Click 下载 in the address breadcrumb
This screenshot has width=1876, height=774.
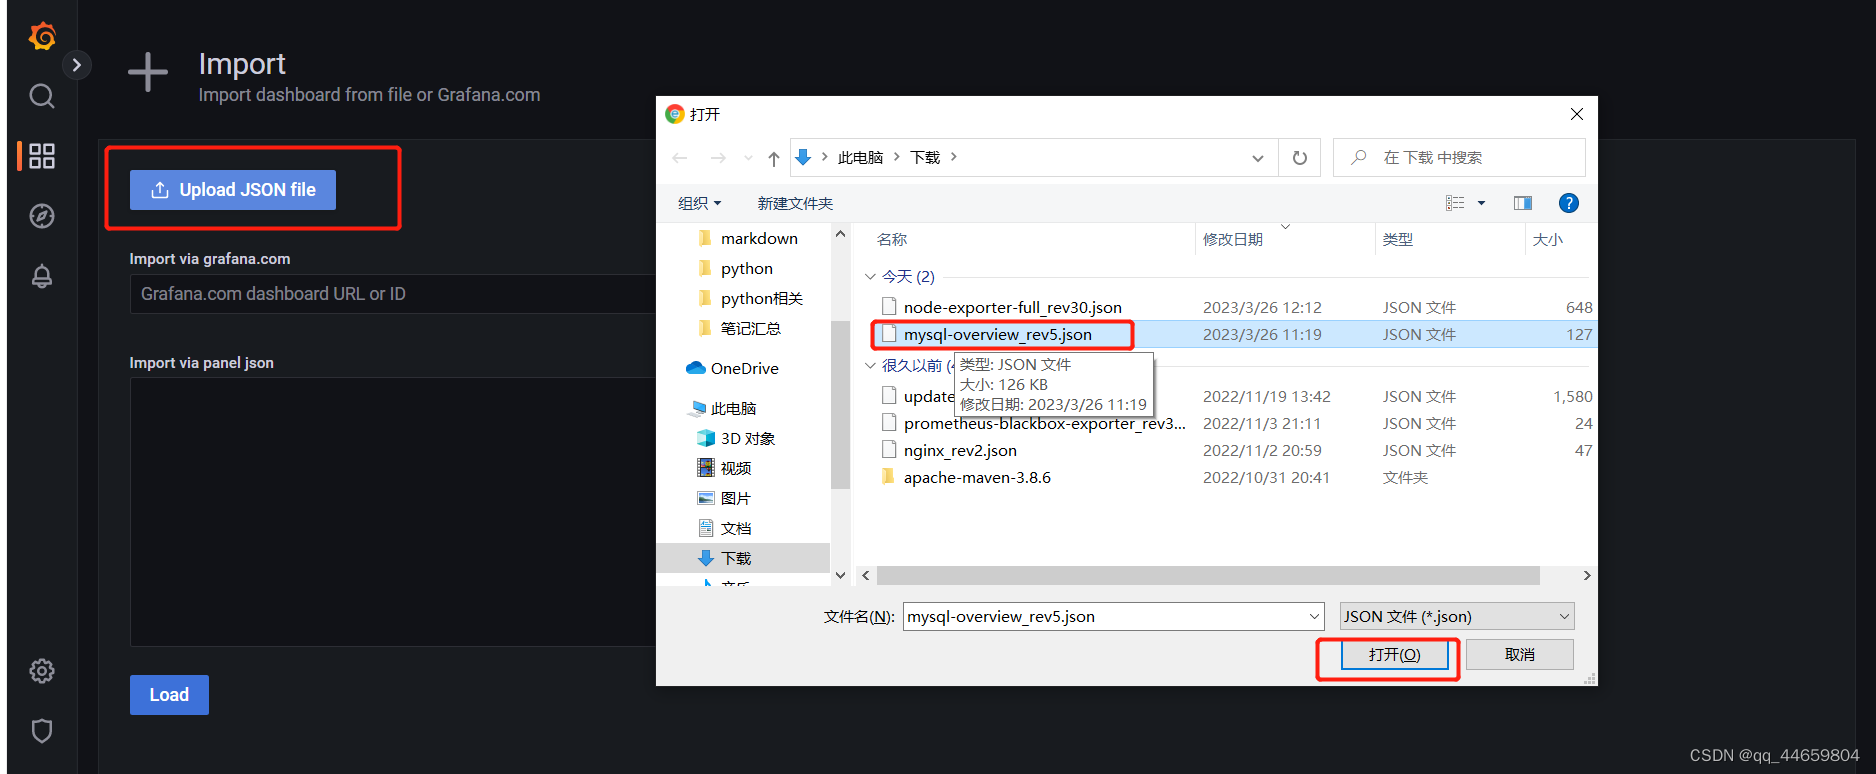[x=925, y=157]
